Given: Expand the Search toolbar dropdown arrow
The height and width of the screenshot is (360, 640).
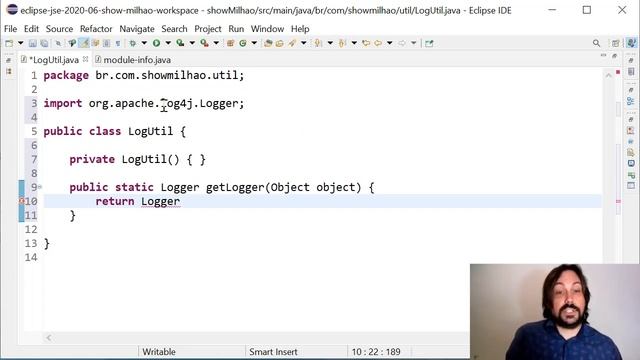Looking at the screenshot, I should tap(304, 43).
